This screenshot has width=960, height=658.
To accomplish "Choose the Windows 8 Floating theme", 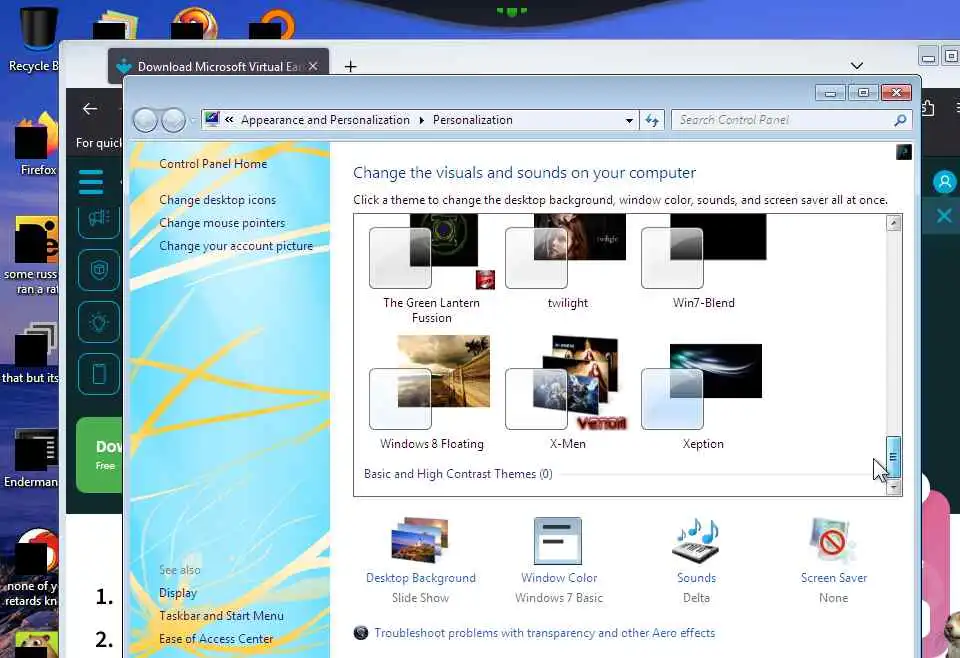I will coord(432,393).
